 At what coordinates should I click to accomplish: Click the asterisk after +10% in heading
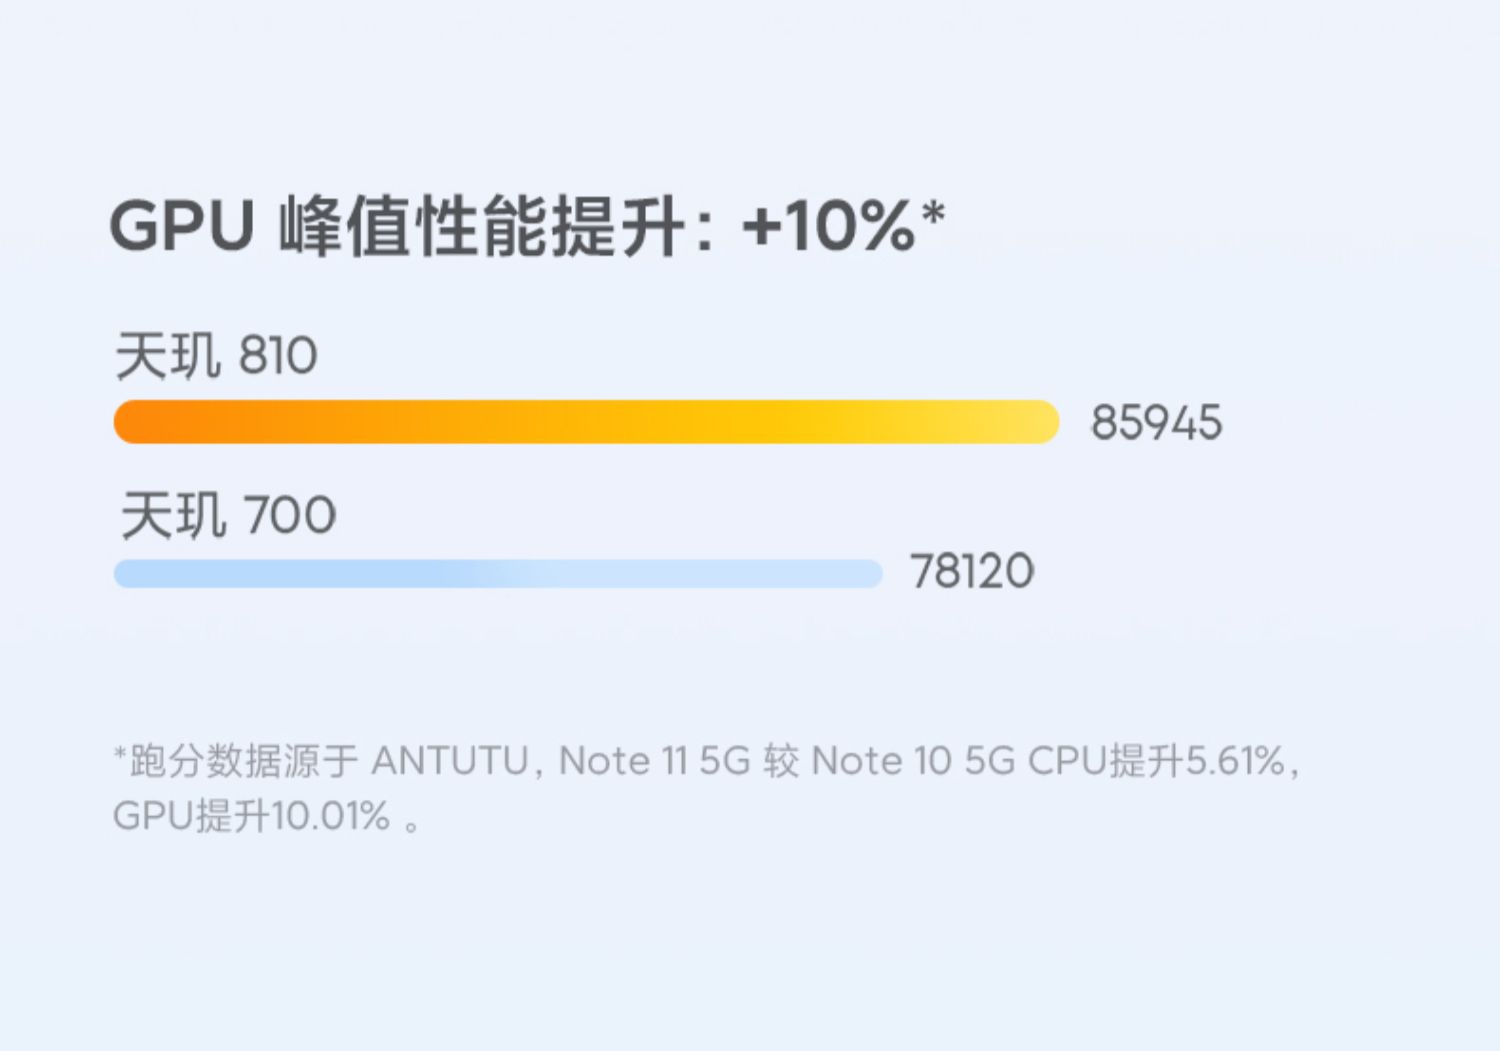(933, 213)
